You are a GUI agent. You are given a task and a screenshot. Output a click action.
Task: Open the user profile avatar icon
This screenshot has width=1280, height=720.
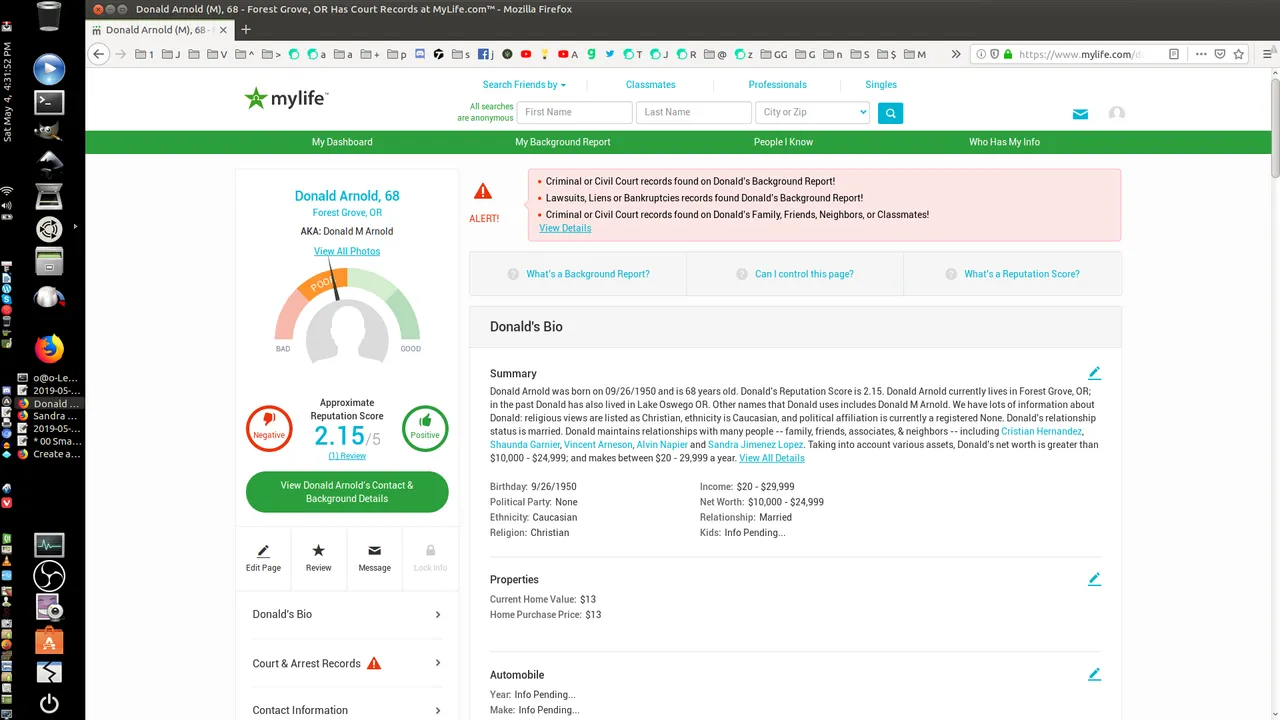(1117, 114)
